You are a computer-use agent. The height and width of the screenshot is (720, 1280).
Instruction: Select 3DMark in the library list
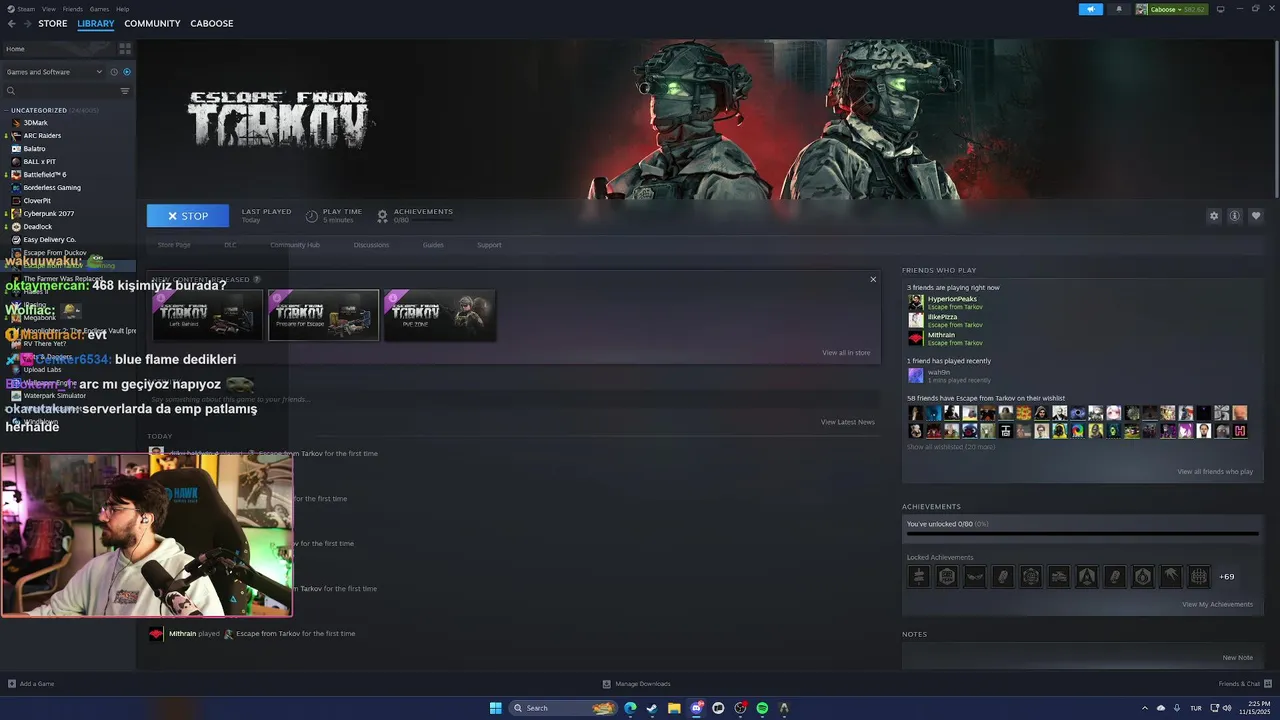[35, 122]
